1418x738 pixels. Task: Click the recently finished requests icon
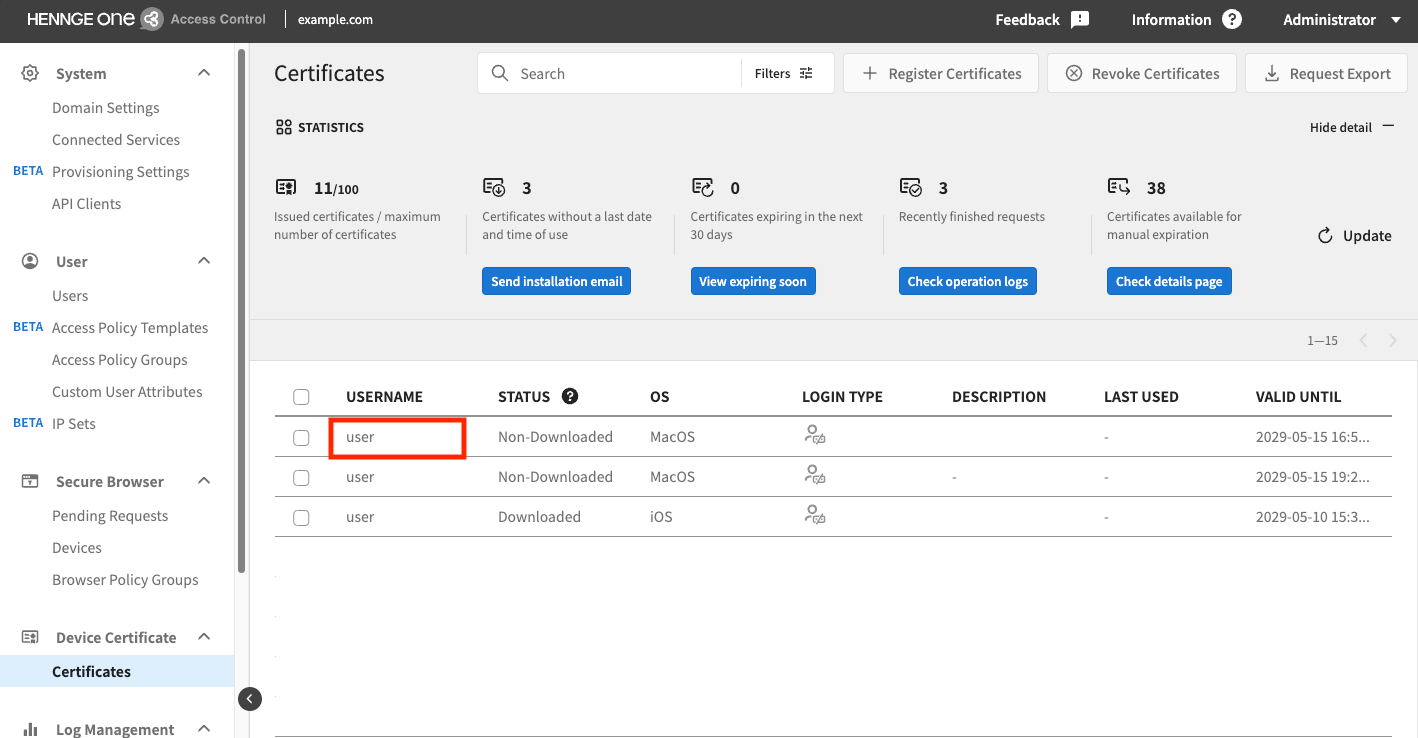(910, 187)
